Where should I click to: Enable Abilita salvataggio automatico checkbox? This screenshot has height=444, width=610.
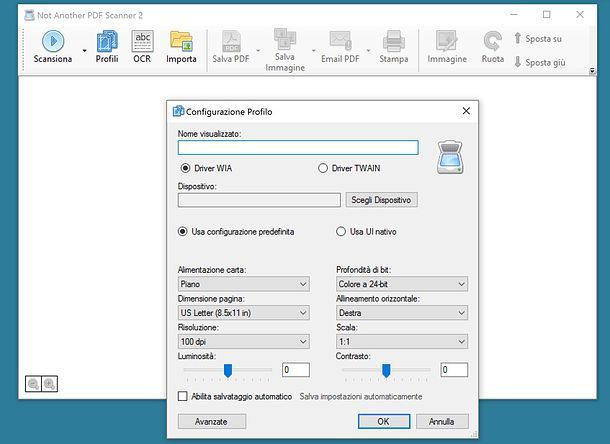point(182,397)
